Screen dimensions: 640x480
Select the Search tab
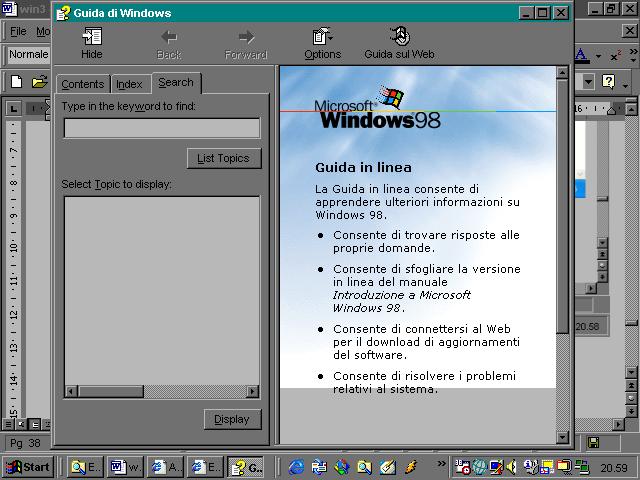click(x=176, y=82)
